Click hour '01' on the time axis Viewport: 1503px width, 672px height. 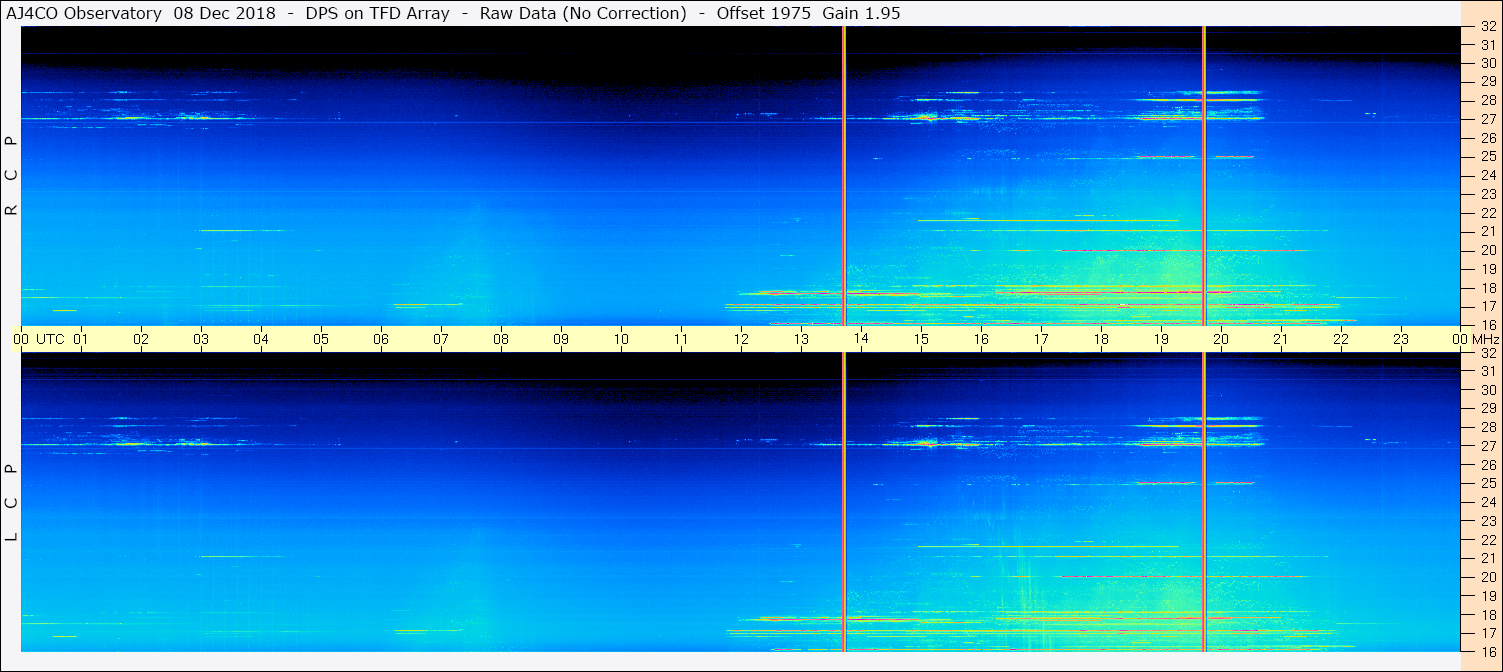pyautogui.click(x=81, y=339)
